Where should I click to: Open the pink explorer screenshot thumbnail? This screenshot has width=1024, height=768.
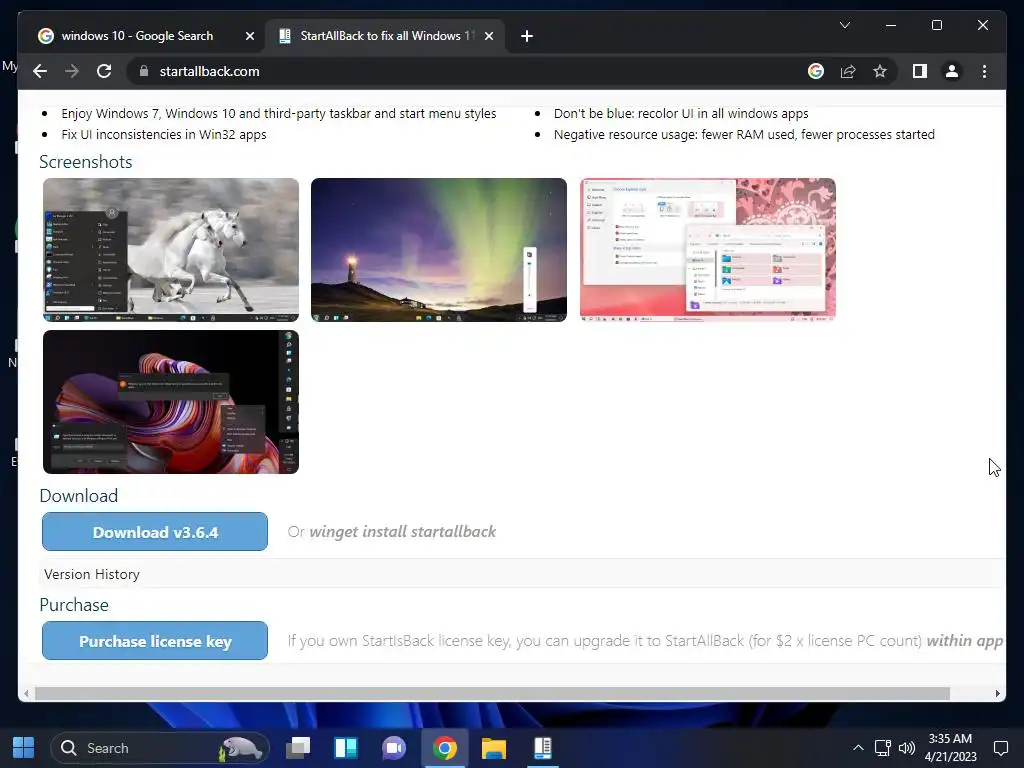pyautogui.click(x=708, y=249)
